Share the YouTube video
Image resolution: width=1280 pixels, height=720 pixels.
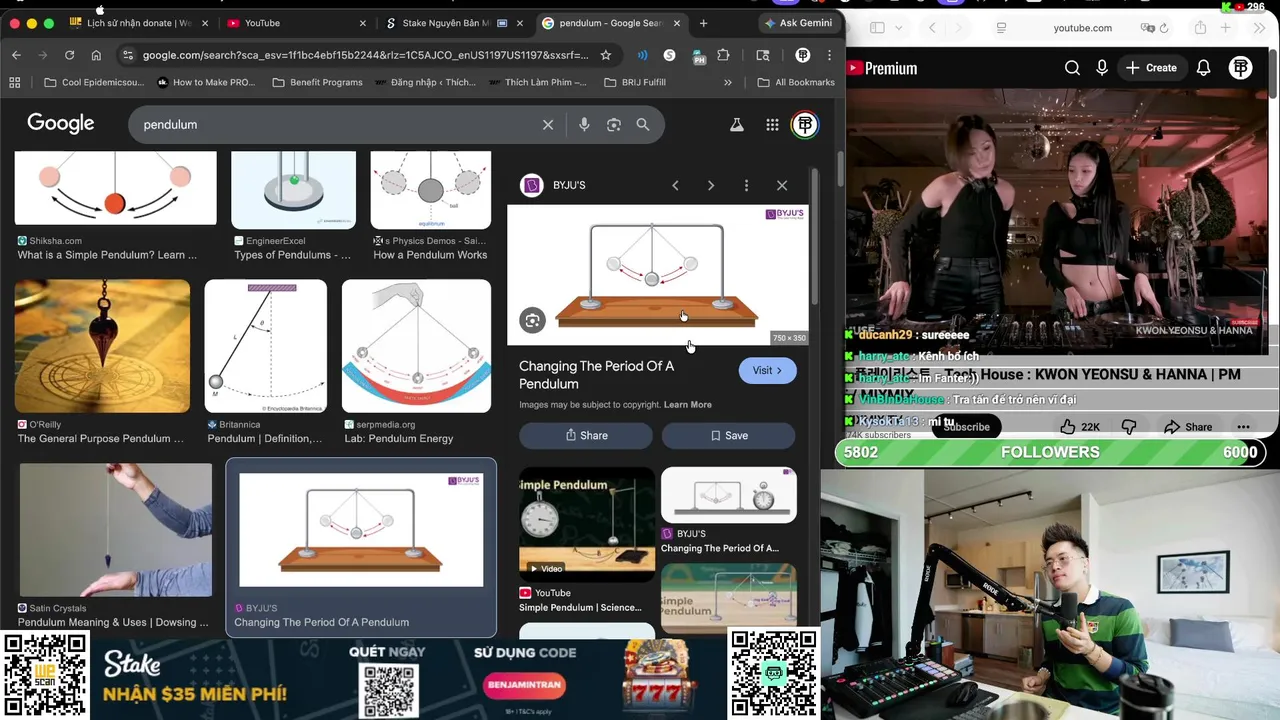(x=1188, y=427)
